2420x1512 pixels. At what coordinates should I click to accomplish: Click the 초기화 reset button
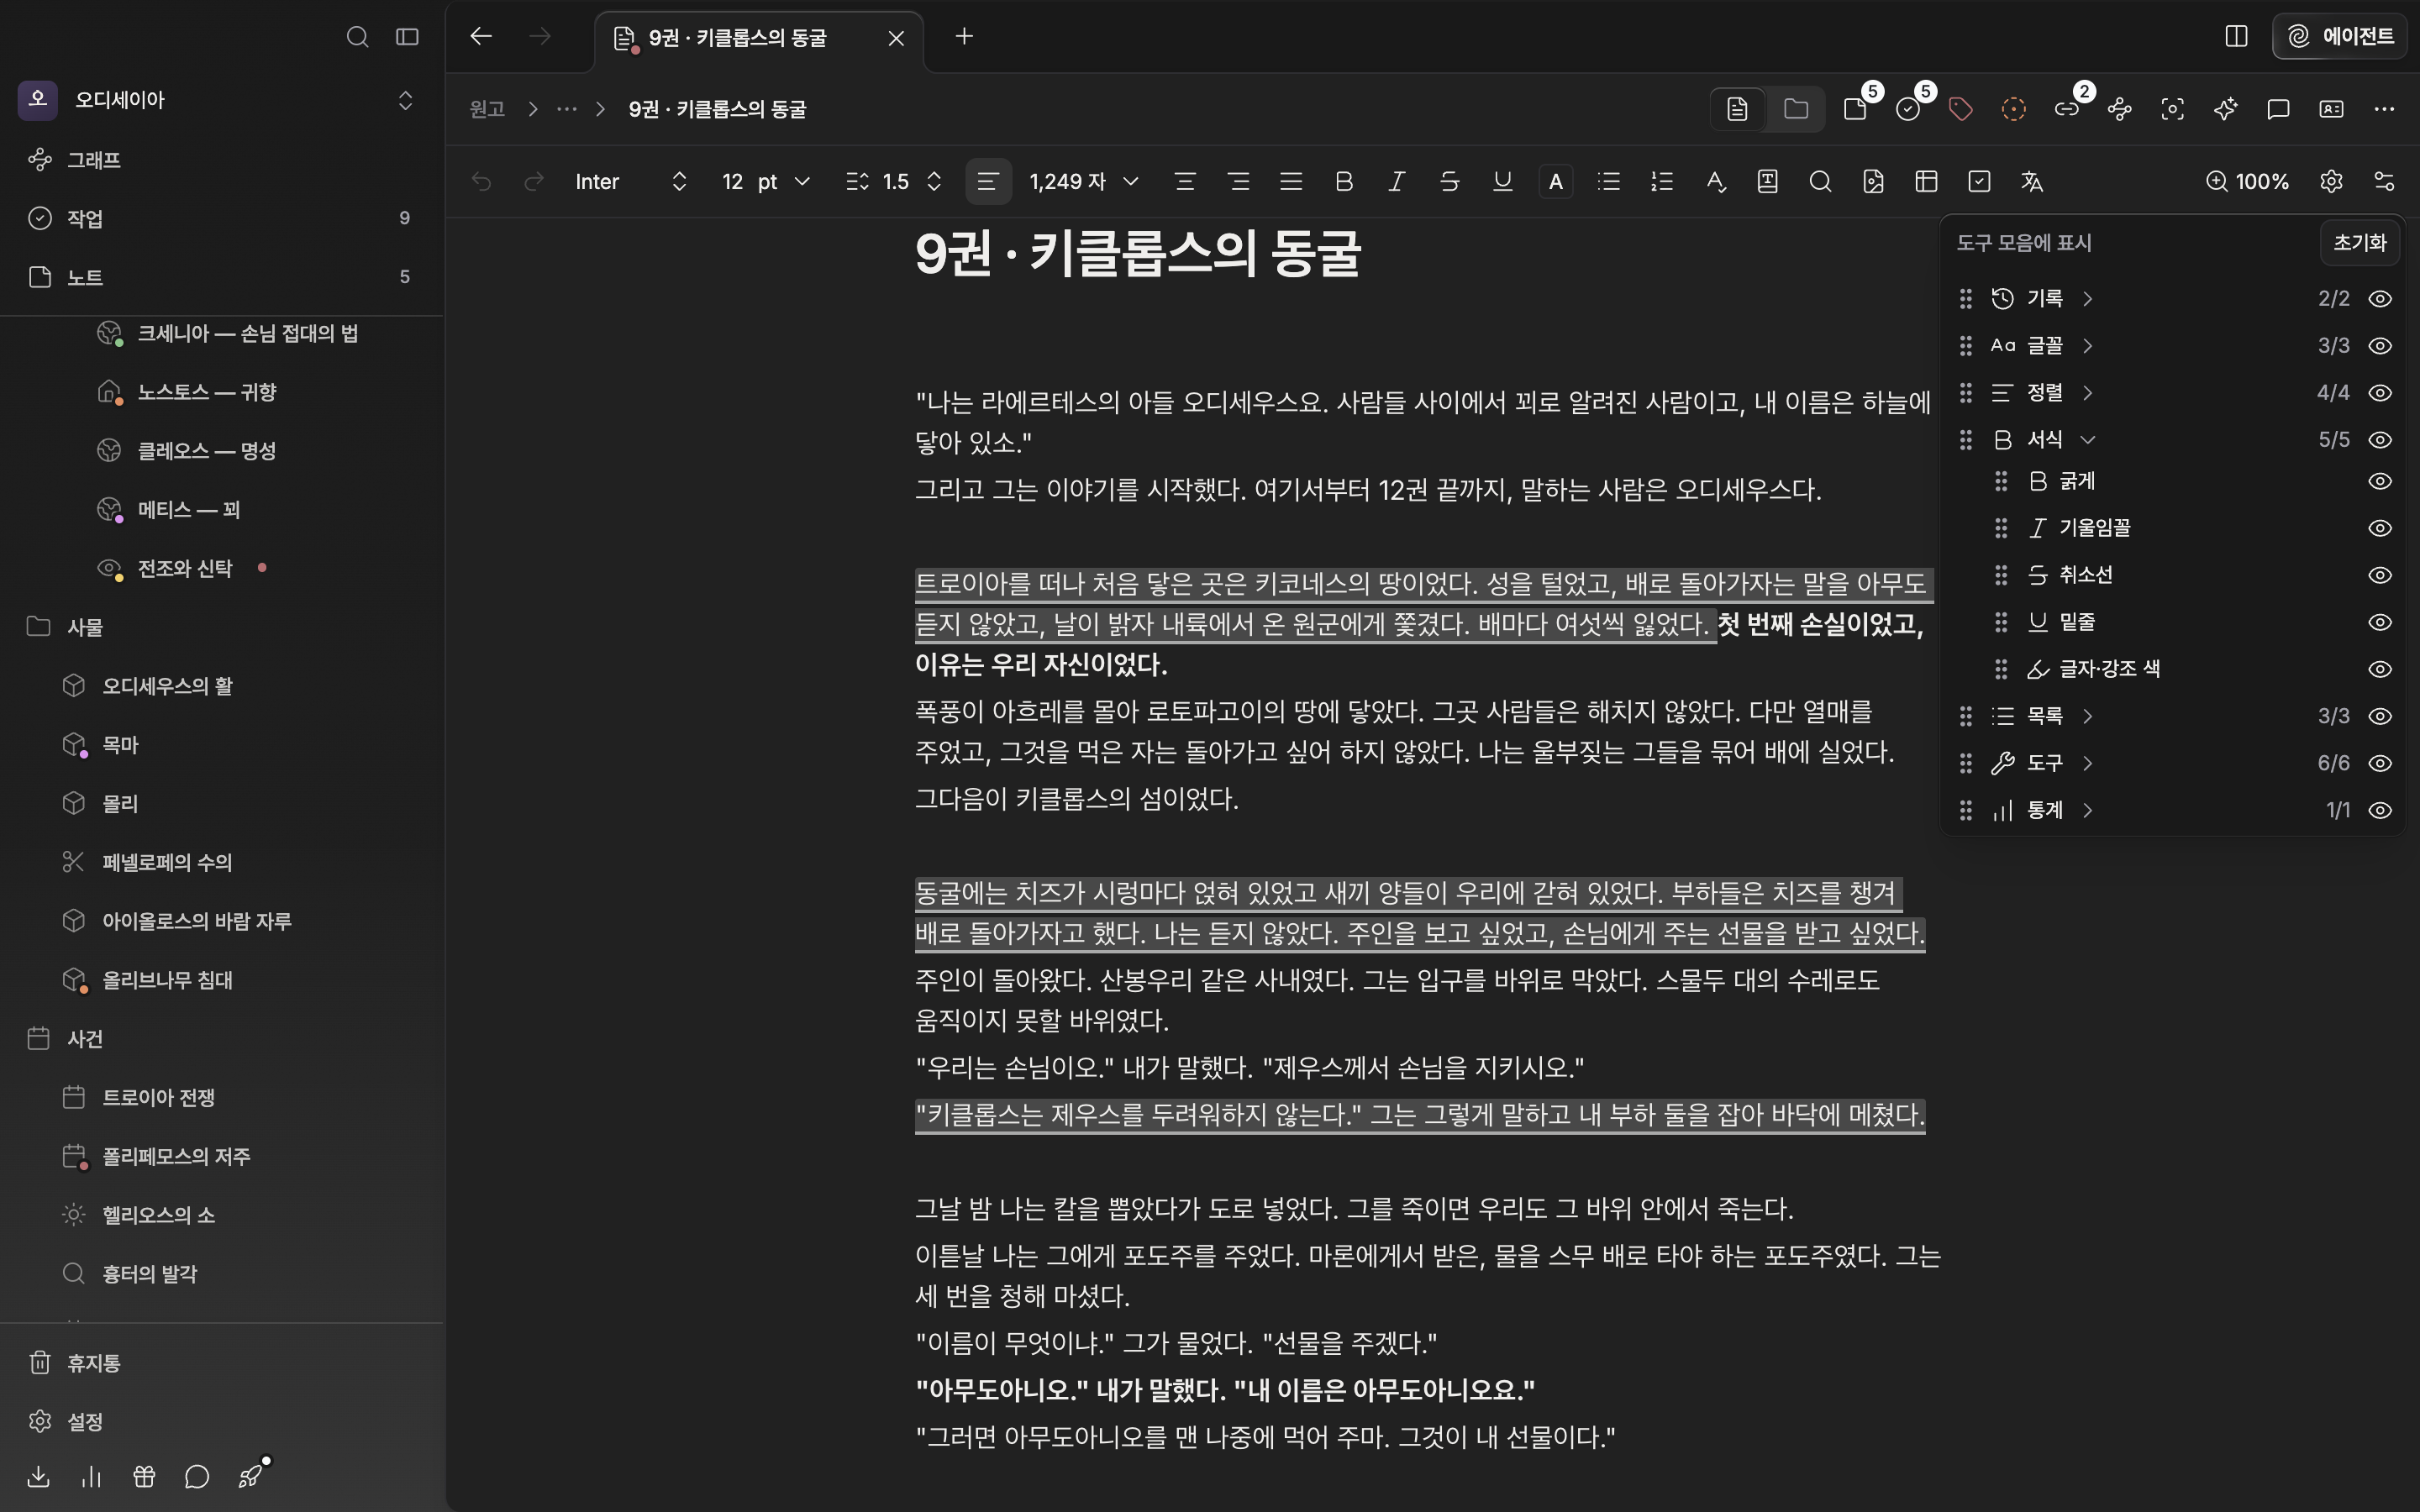point(2359,243)
